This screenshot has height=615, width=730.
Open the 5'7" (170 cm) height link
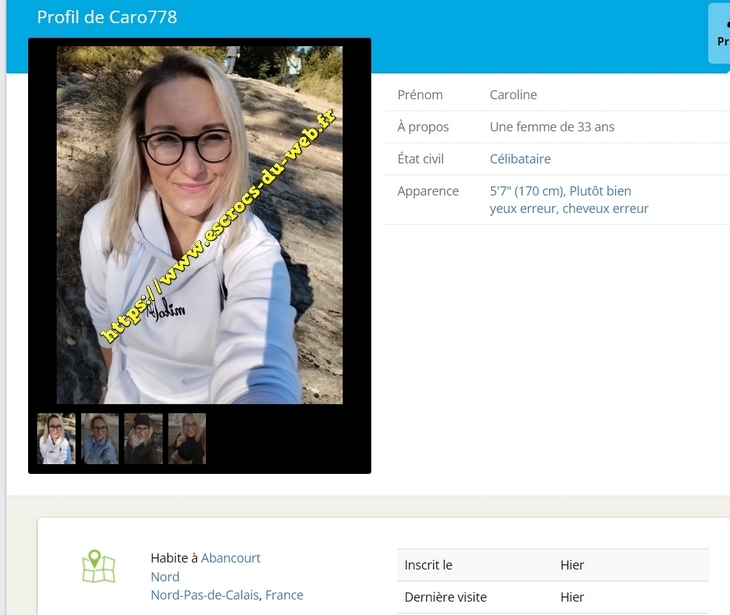[x=527, y=191]
